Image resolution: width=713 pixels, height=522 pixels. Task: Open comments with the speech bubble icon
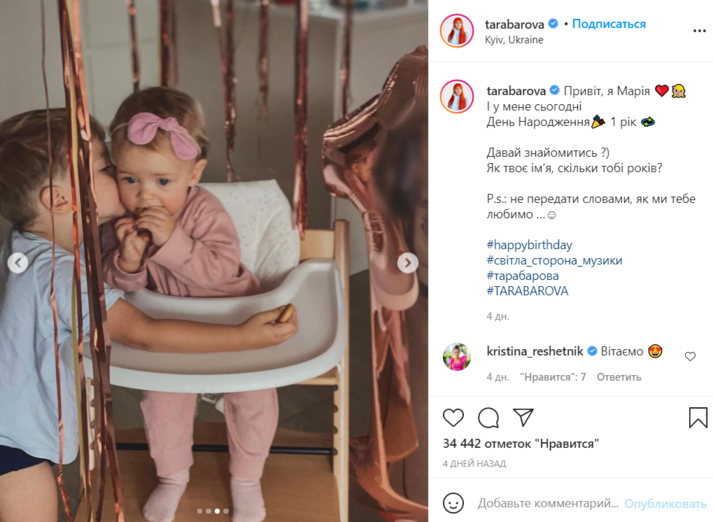pyautogui.click(x=488, y=417)
